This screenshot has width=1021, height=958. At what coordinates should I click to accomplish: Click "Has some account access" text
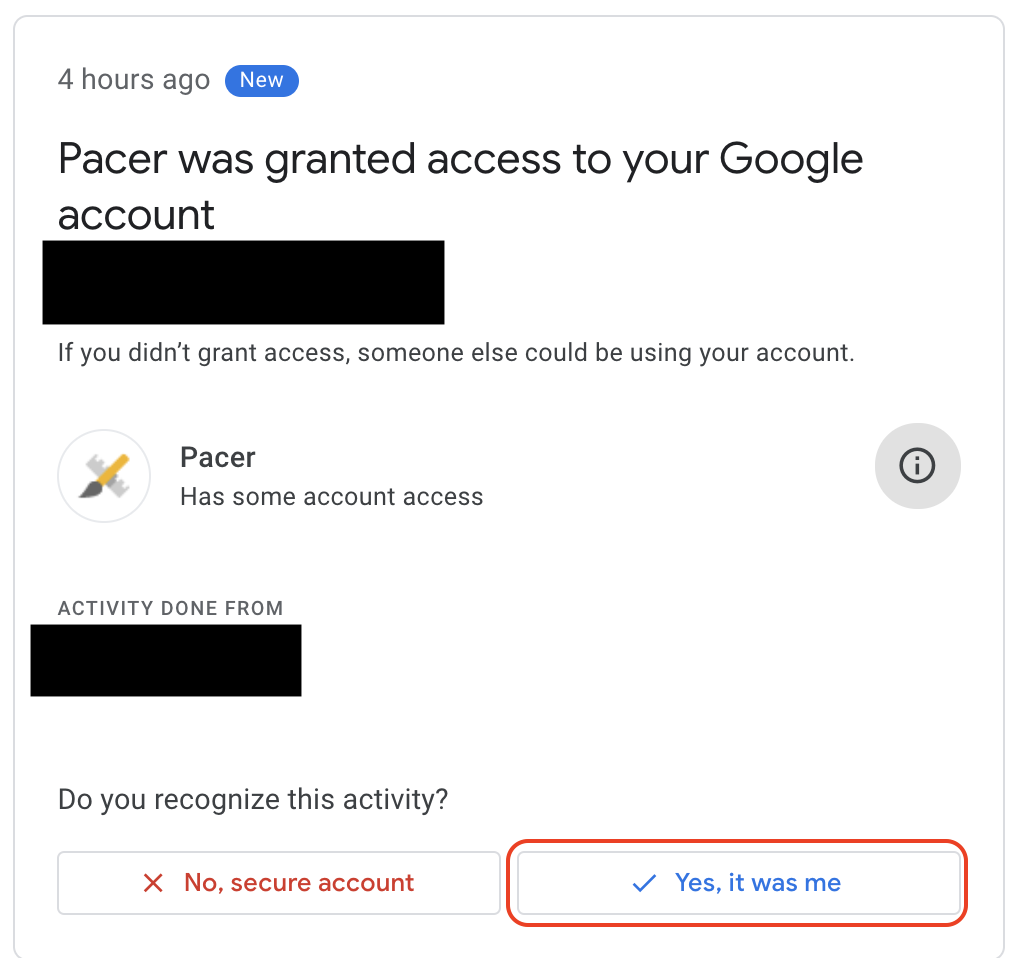point(331,496)
